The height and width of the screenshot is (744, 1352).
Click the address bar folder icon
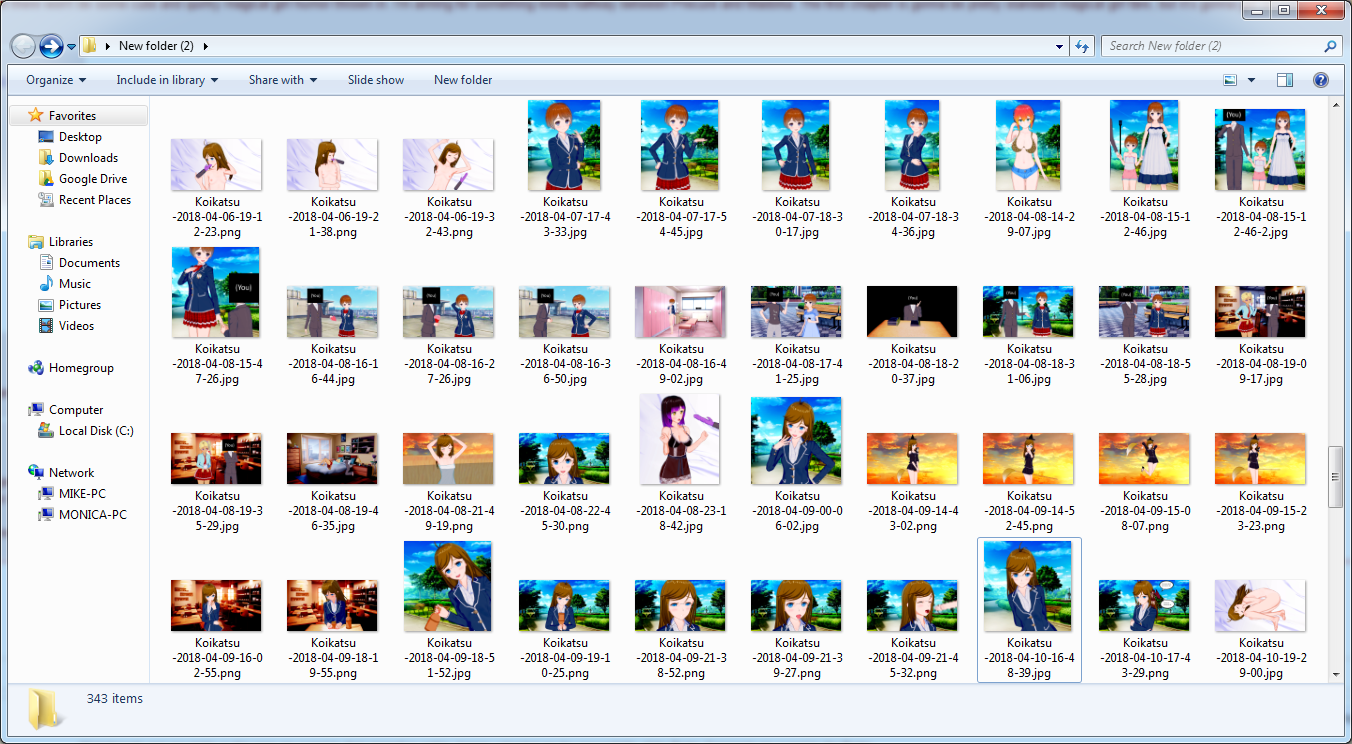(x=90, y=46)
